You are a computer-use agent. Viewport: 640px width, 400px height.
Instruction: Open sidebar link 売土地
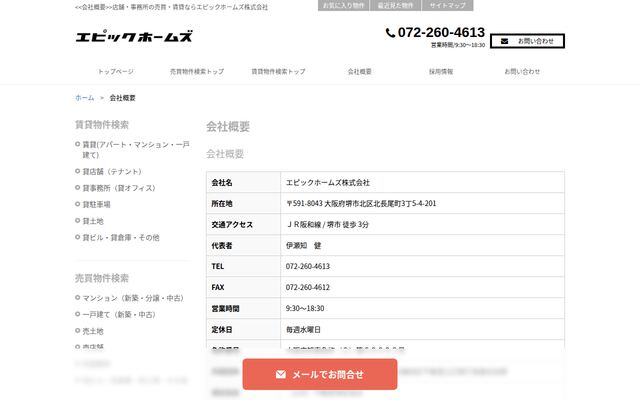93,331
